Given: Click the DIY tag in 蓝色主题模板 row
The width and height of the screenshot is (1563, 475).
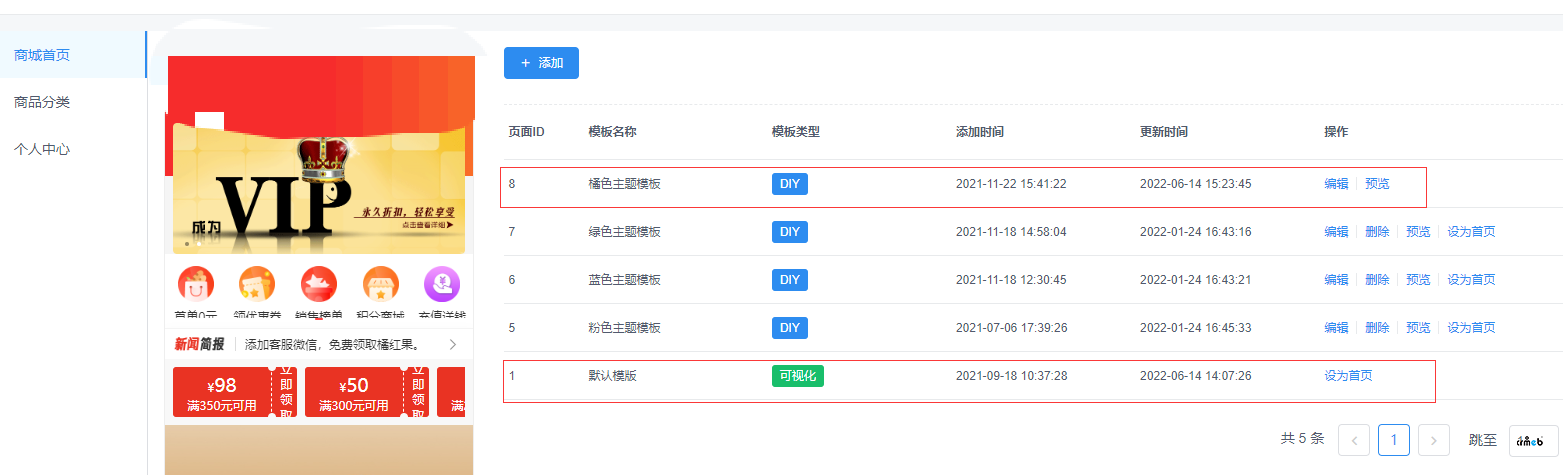Looking at the screenshot, I should pyautogui.click(x=790, y=280).
